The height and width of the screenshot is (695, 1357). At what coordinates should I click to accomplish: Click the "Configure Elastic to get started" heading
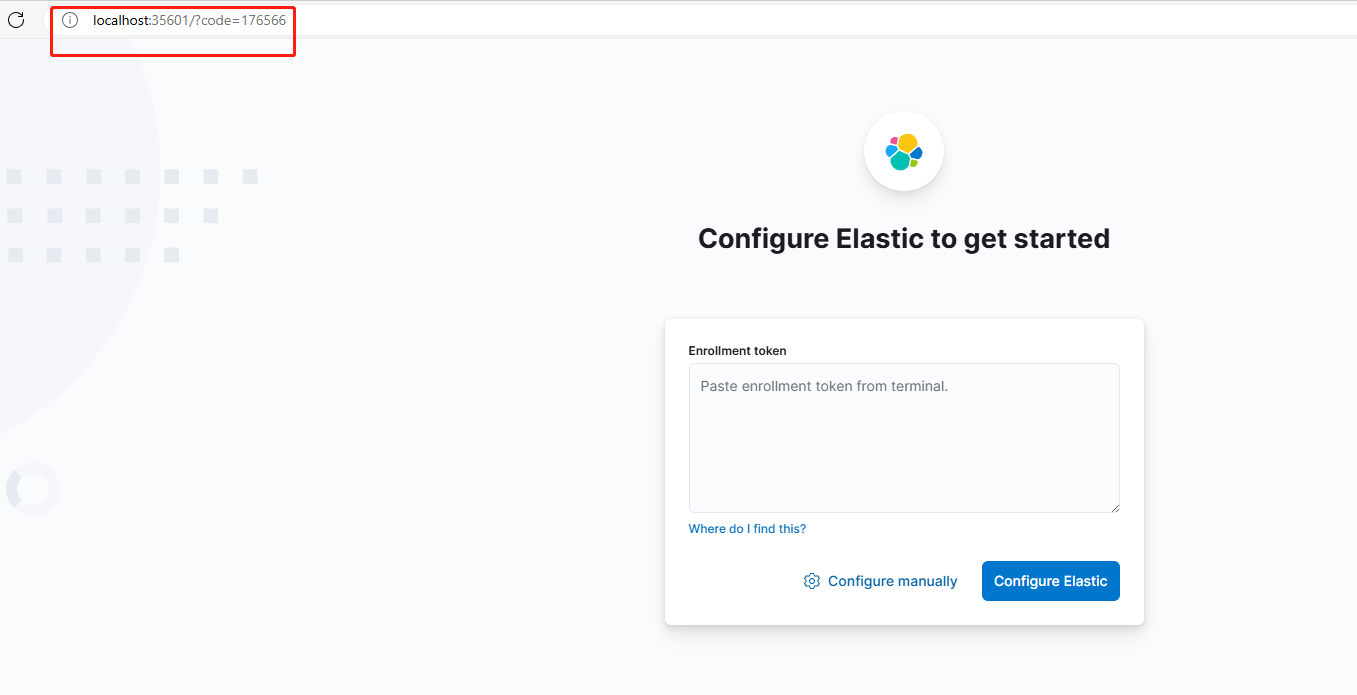904,239
